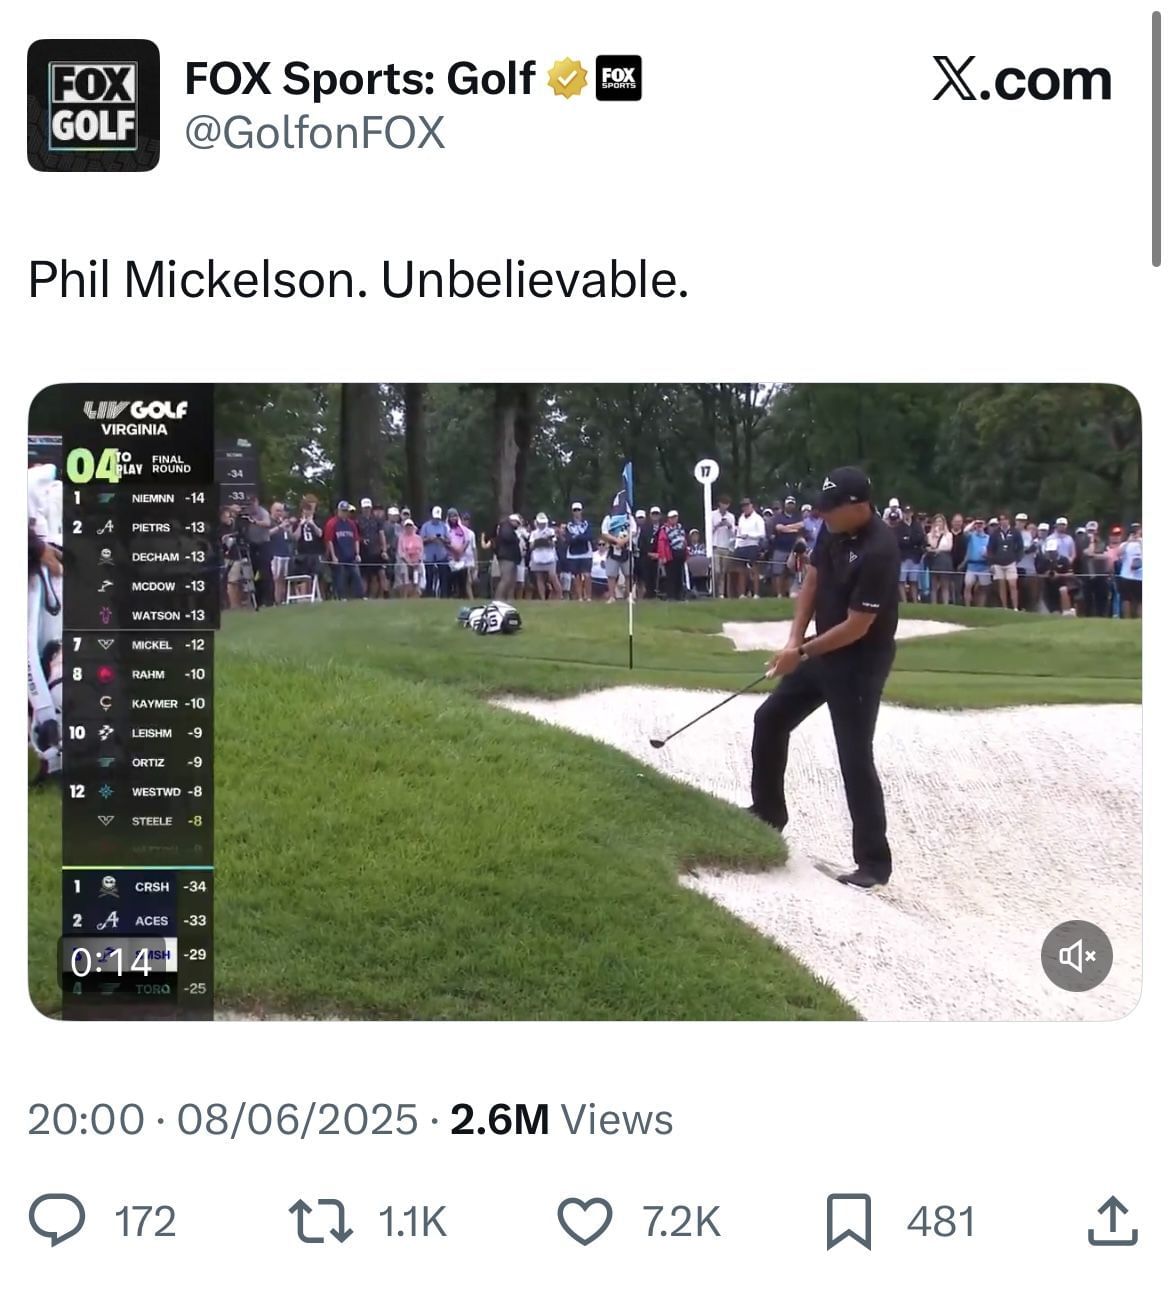Select the Phil Mickelson. Unbelievable. post text
1170x1306 pixels.
[358, 280]
